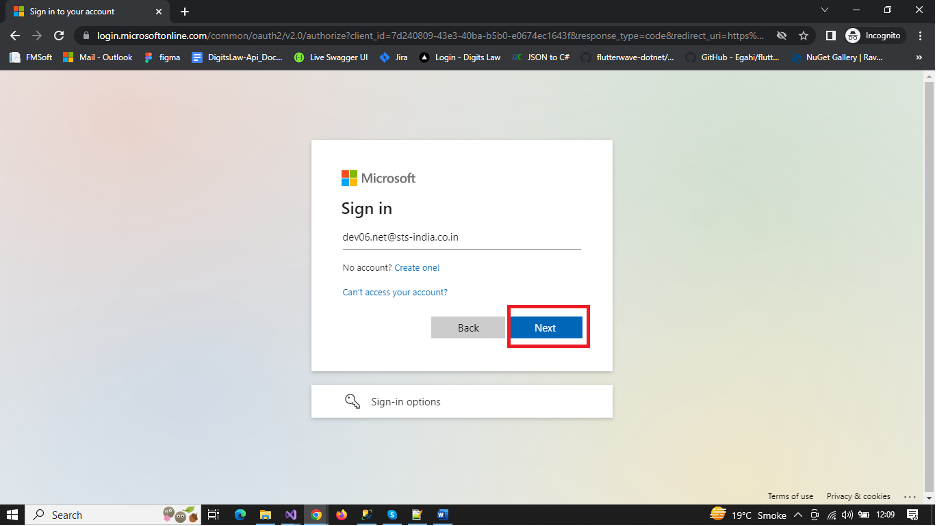Click "Can't access your account?" link

tap(395, 292)
